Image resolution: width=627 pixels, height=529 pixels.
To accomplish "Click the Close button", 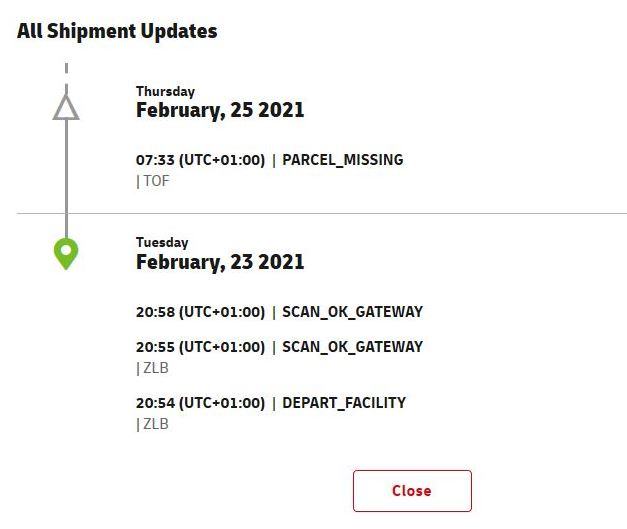I will point(412,491).
